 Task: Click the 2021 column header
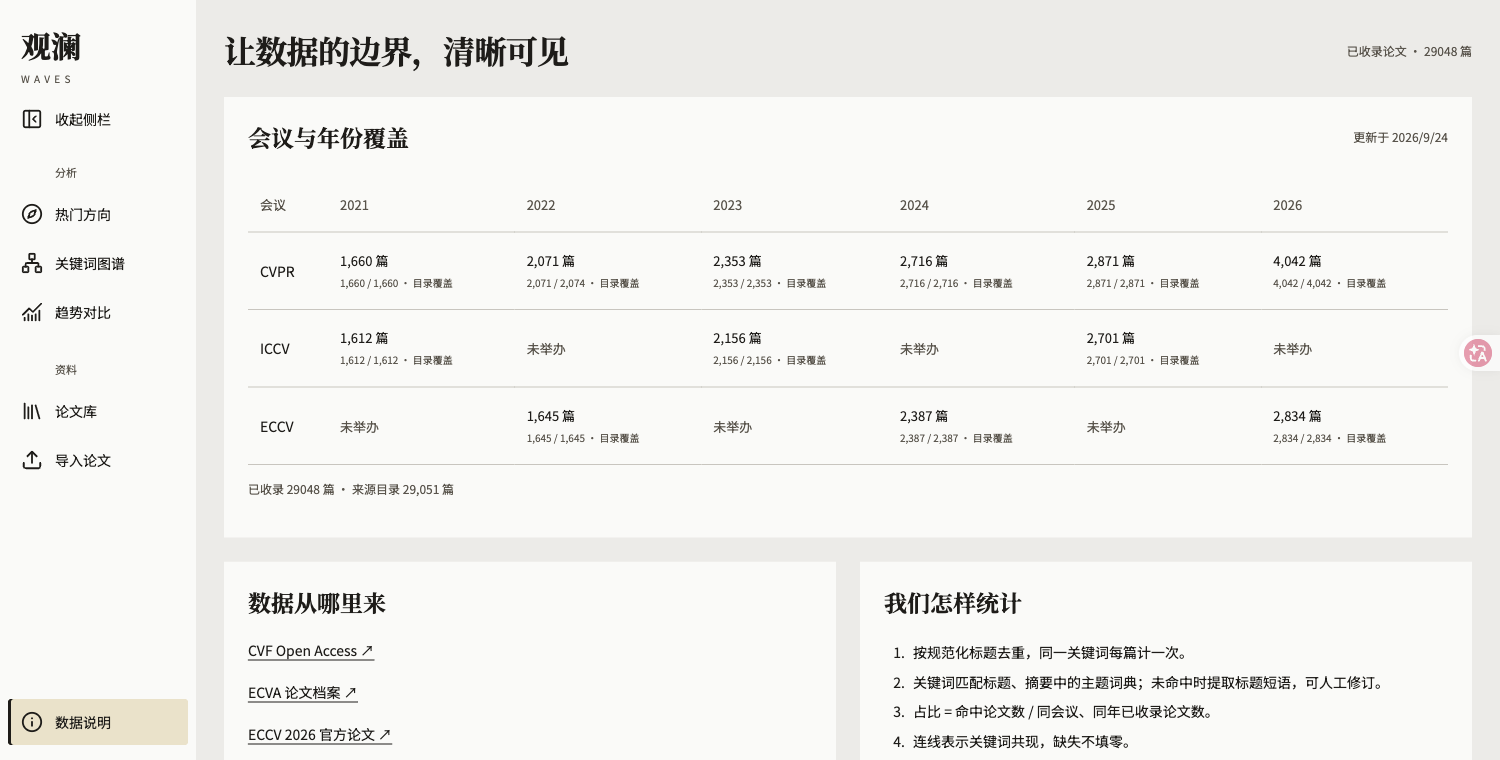click(354, 205)
